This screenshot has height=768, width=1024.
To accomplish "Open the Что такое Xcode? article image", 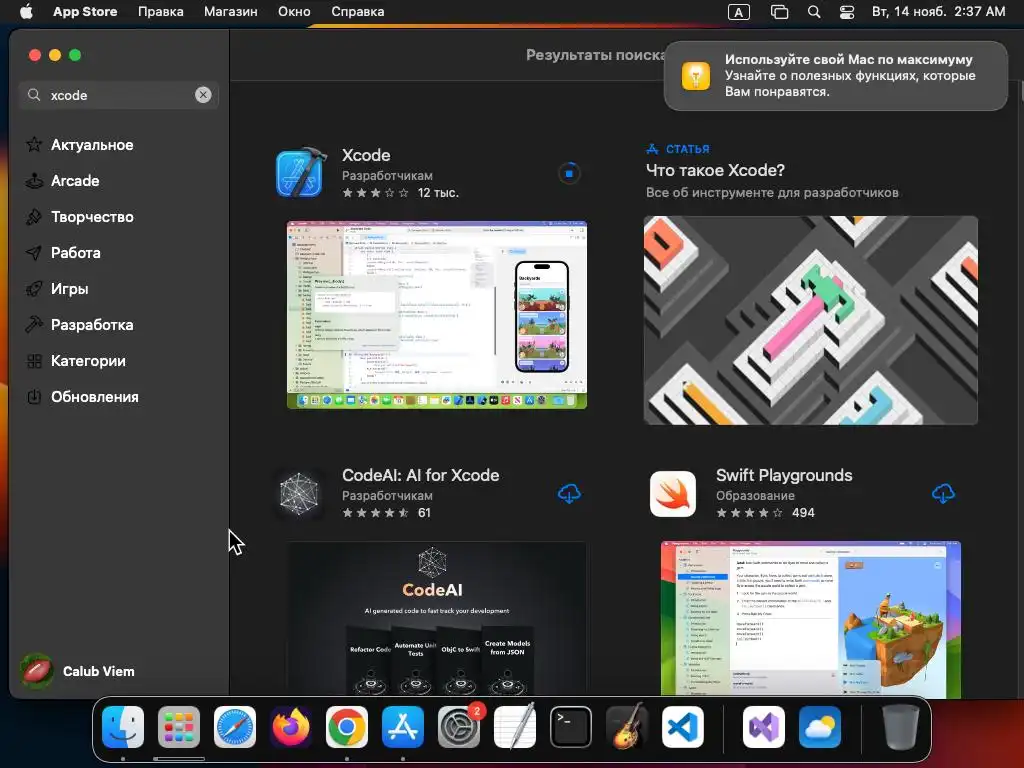I will point(810,320).
